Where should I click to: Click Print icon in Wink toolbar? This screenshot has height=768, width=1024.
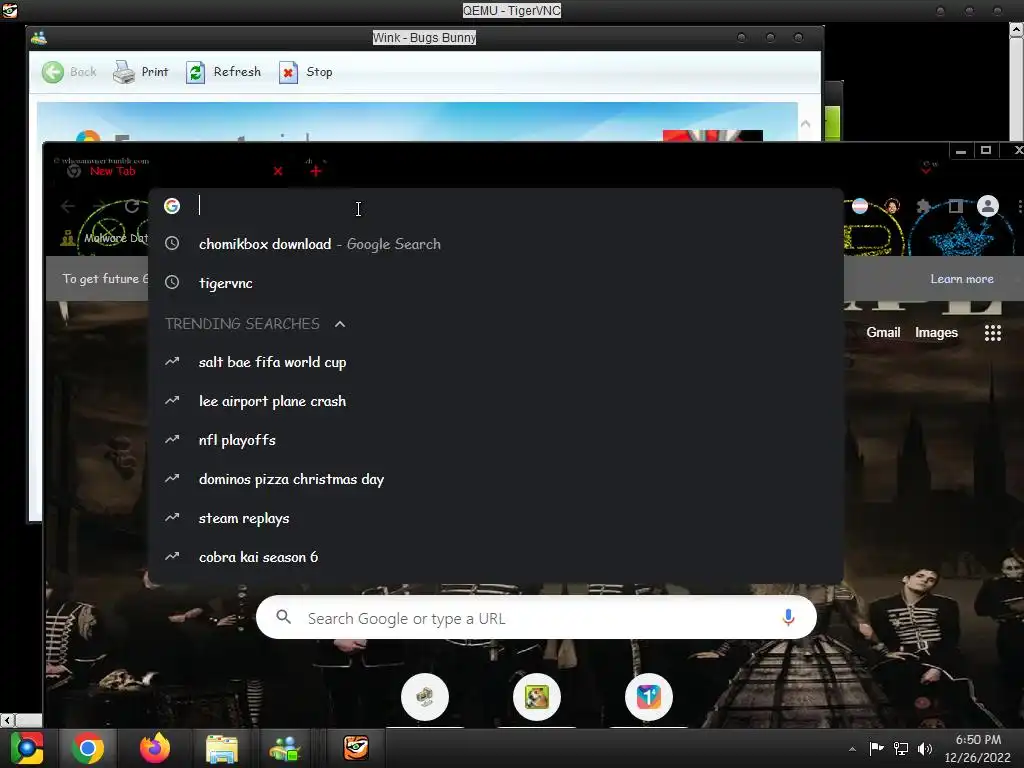[x=123, y=72]
